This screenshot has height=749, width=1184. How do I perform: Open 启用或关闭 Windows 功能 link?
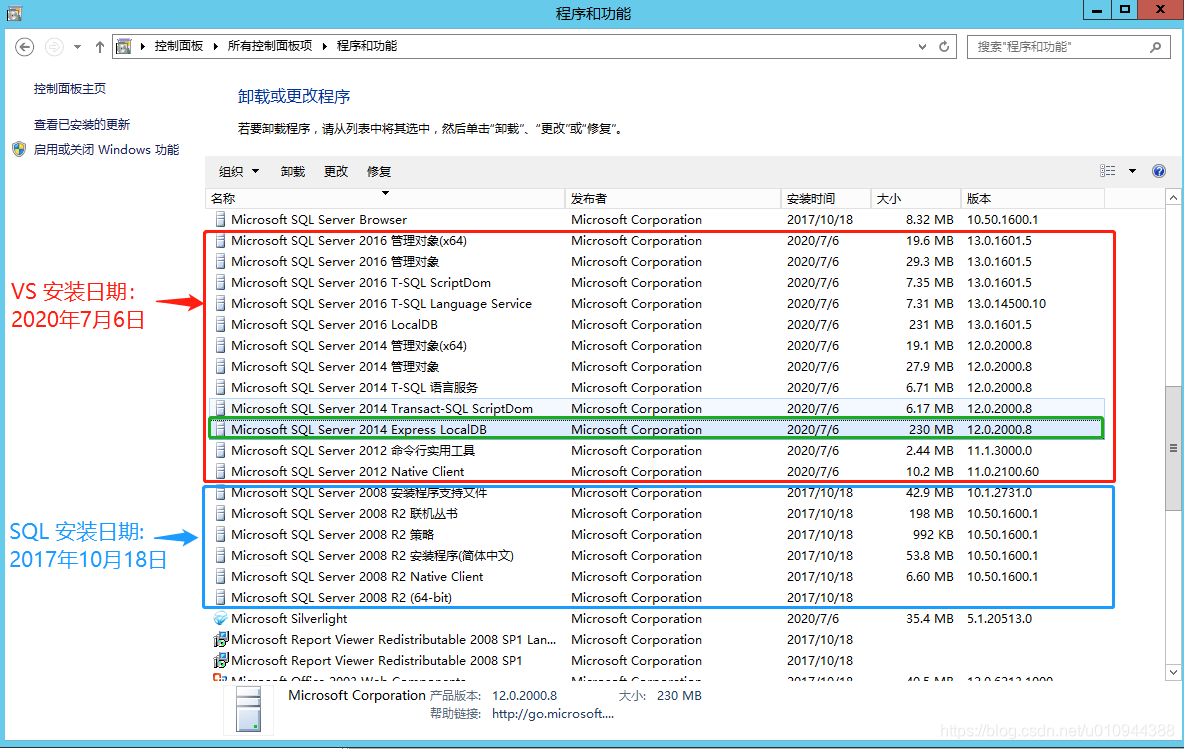[106, 149]
